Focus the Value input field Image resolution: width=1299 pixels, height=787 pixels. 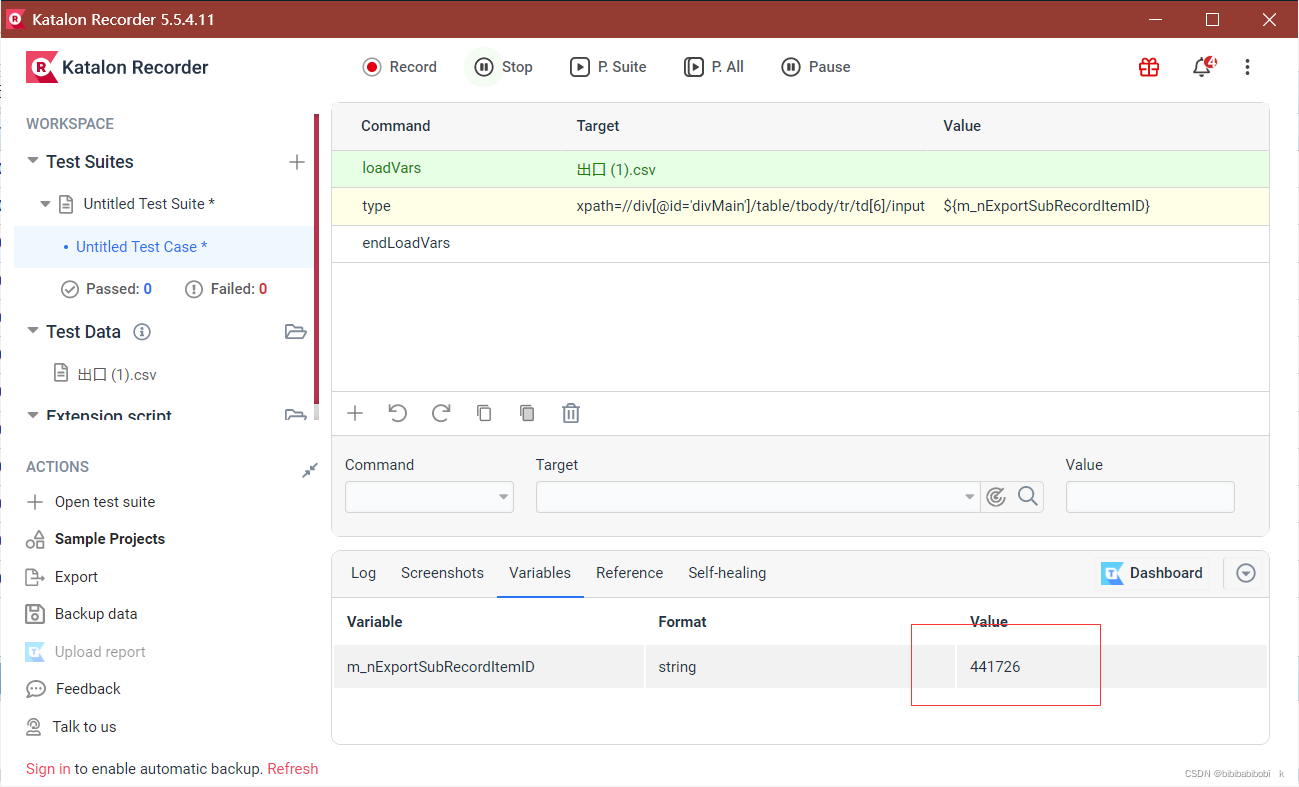[1150, 497]
